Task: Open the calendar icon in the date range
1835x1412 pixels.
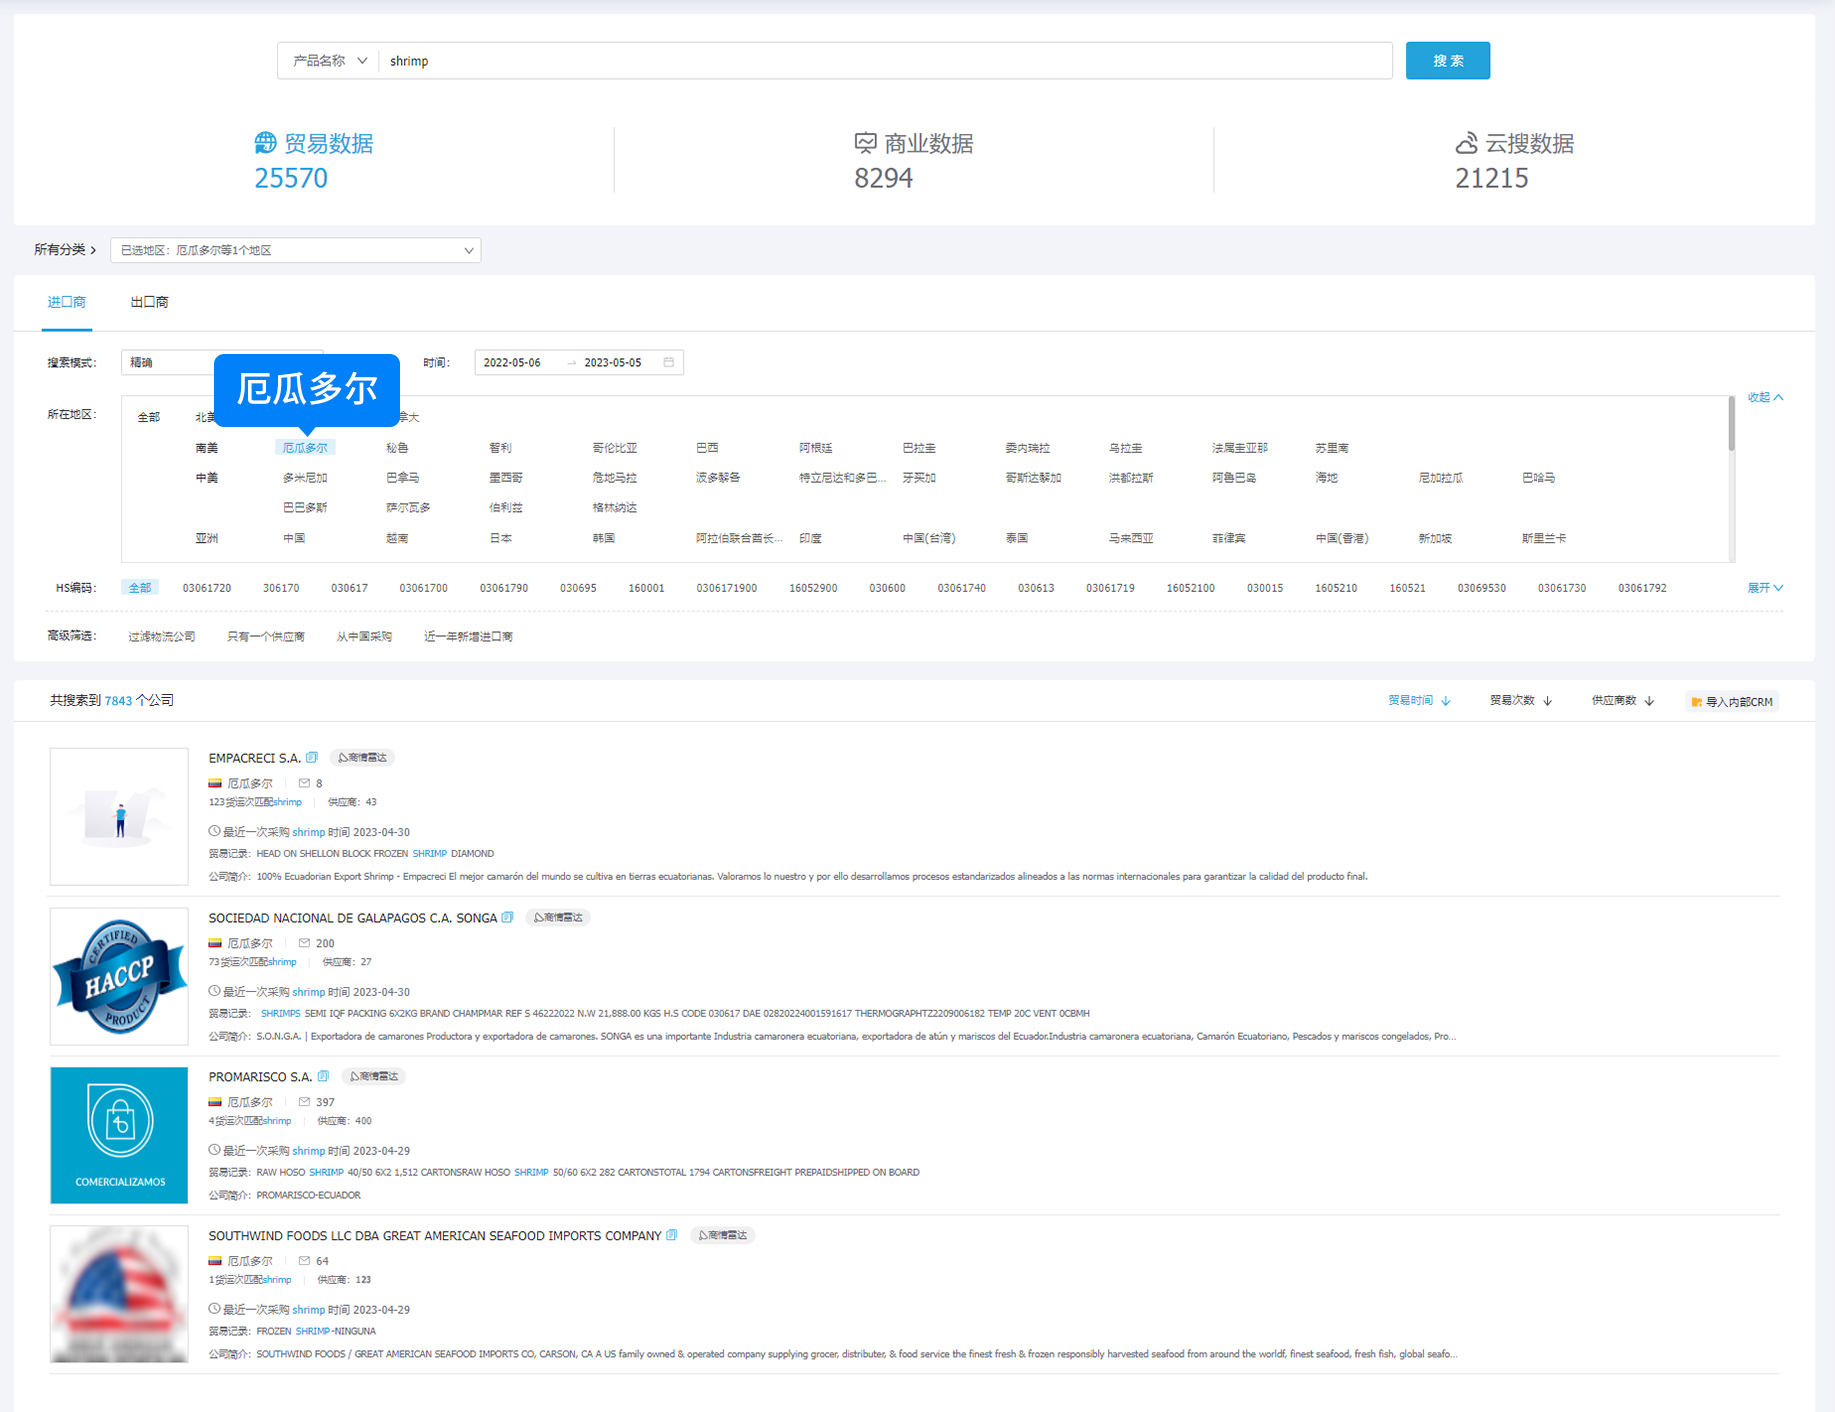Action: (669, 362)
